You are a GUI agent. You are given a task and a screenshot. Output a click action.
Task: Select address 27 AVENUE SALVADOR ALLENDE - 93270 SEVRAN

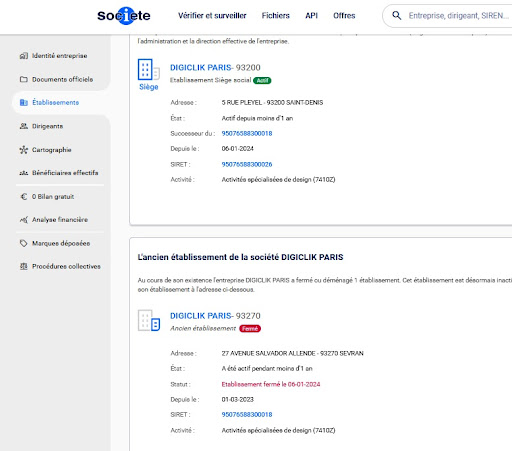[292, 353]
